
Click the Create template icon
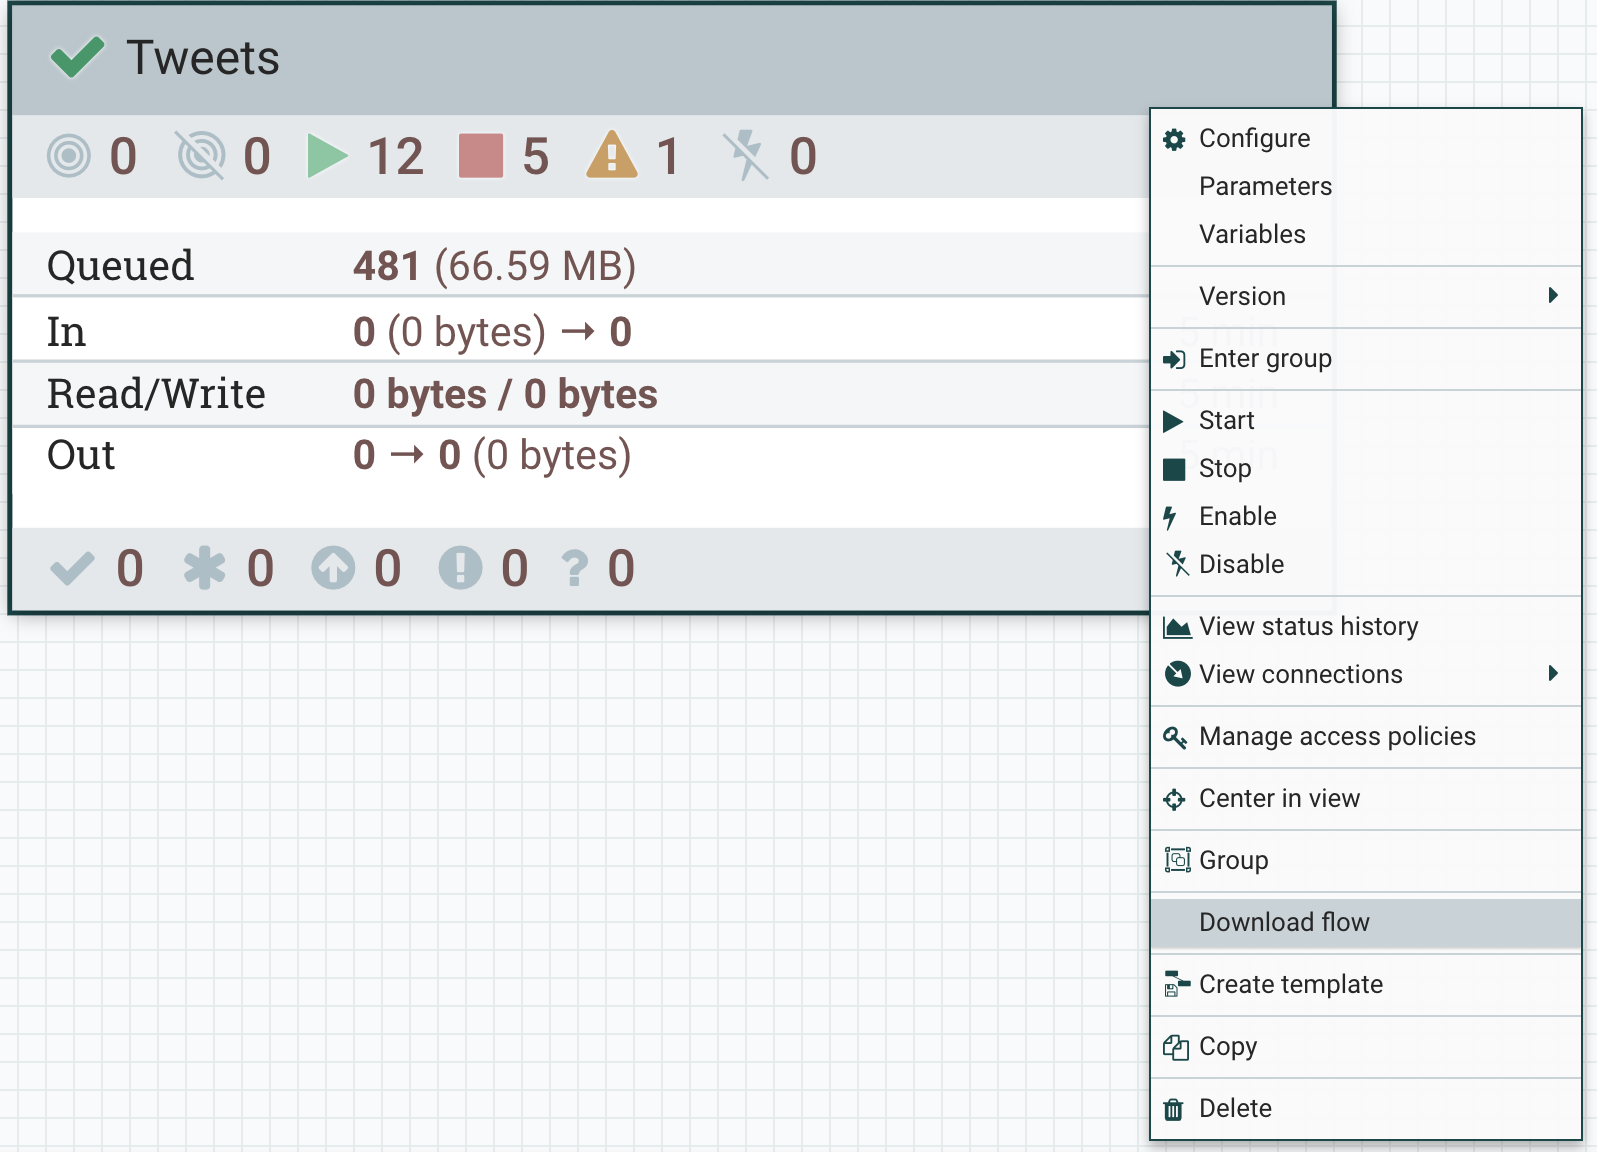point(1177,985)
